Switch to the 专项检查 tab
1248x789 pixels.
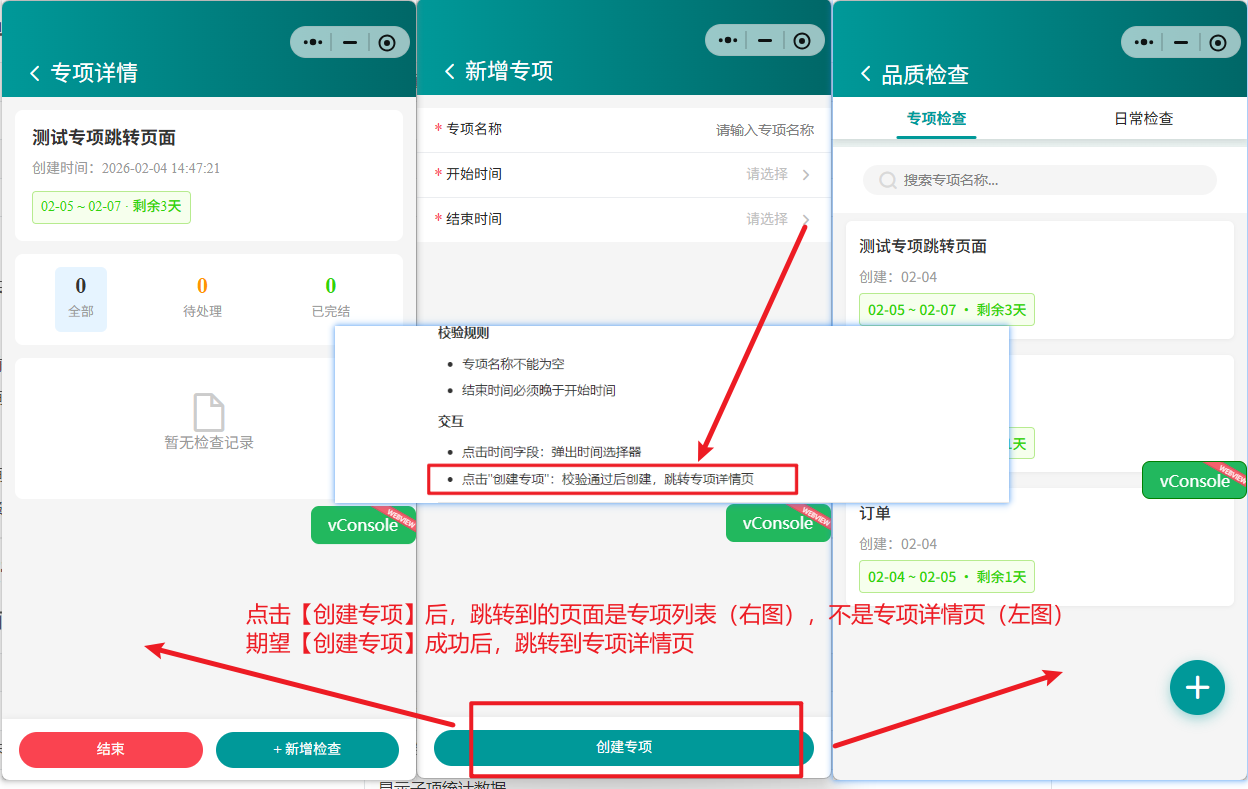click(x=936, y=118)
